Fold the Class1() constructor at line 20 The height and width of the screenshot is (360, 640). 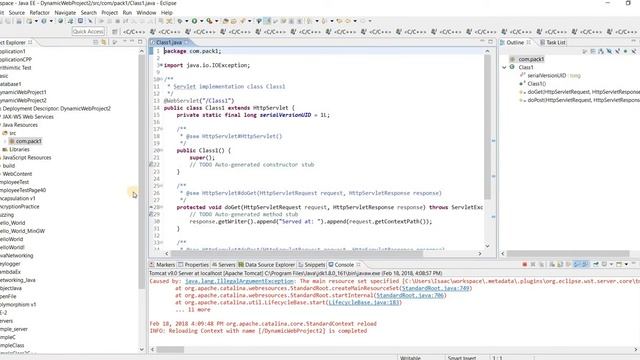click(x=162, y=150)
